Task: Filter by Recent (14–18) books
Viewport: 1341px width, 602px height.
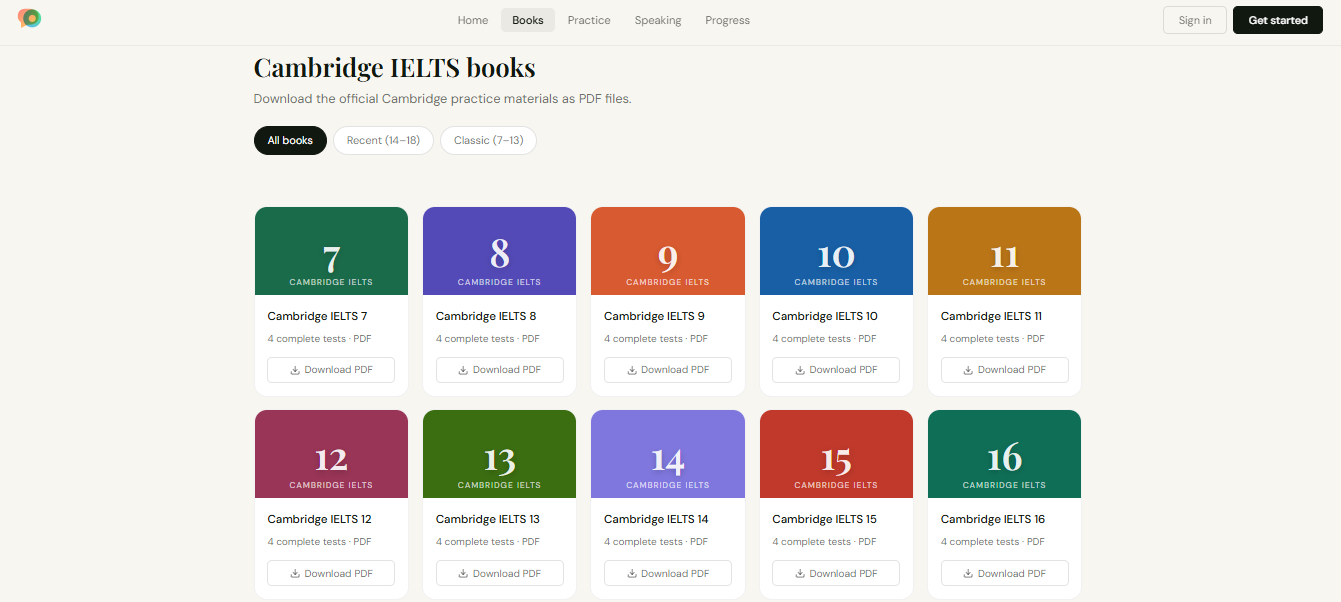Action: point(383,140)
